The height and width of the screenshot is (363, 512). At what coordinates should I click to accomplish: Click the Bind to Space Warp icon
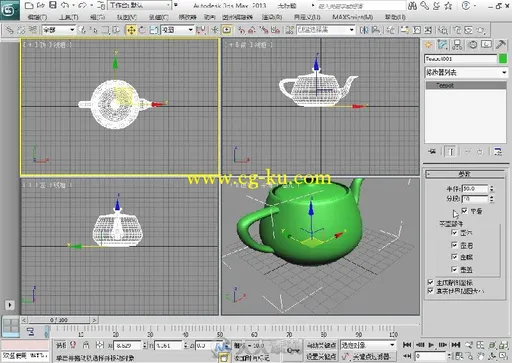[x=33, y=30]
